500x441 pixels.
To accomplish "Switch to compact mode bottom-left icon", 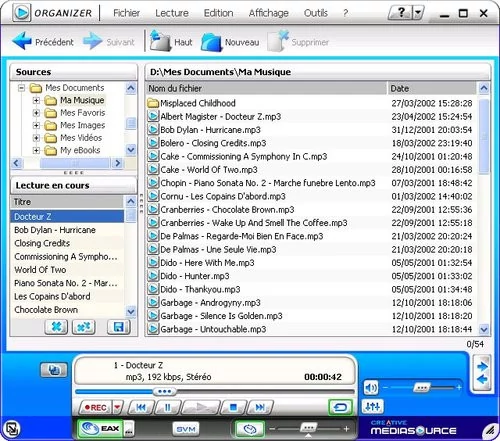I will [x=12, y=429].
